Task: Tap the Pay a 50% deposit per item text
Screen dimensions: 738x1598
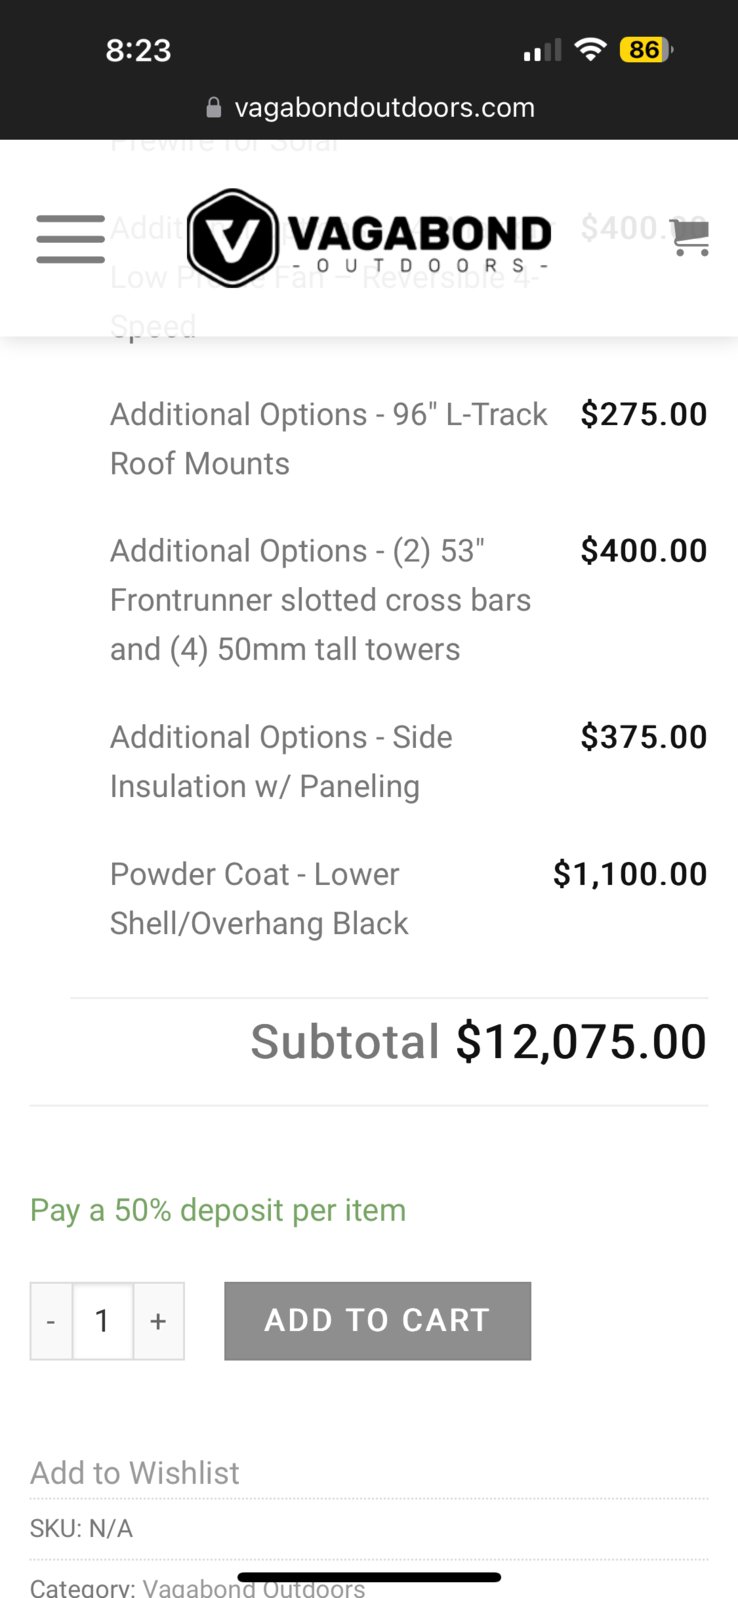Action: (x=218, y=1210)
